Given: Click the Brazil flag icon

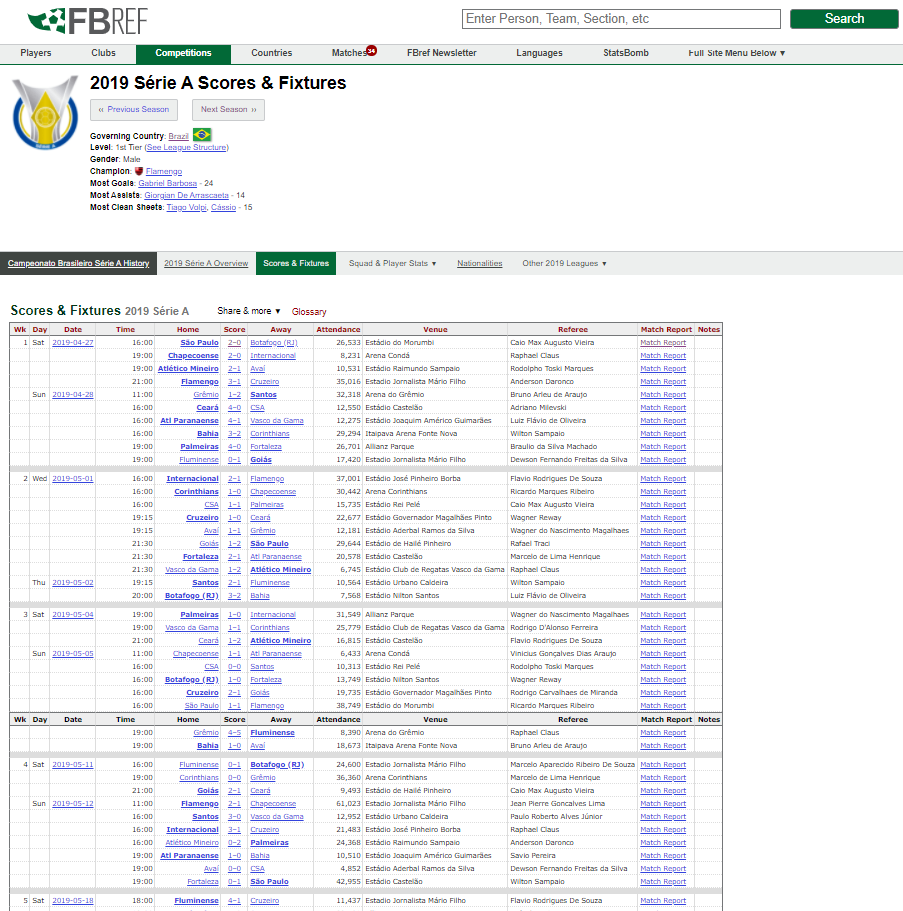Looking at the screenshot, I should point(202,135).
